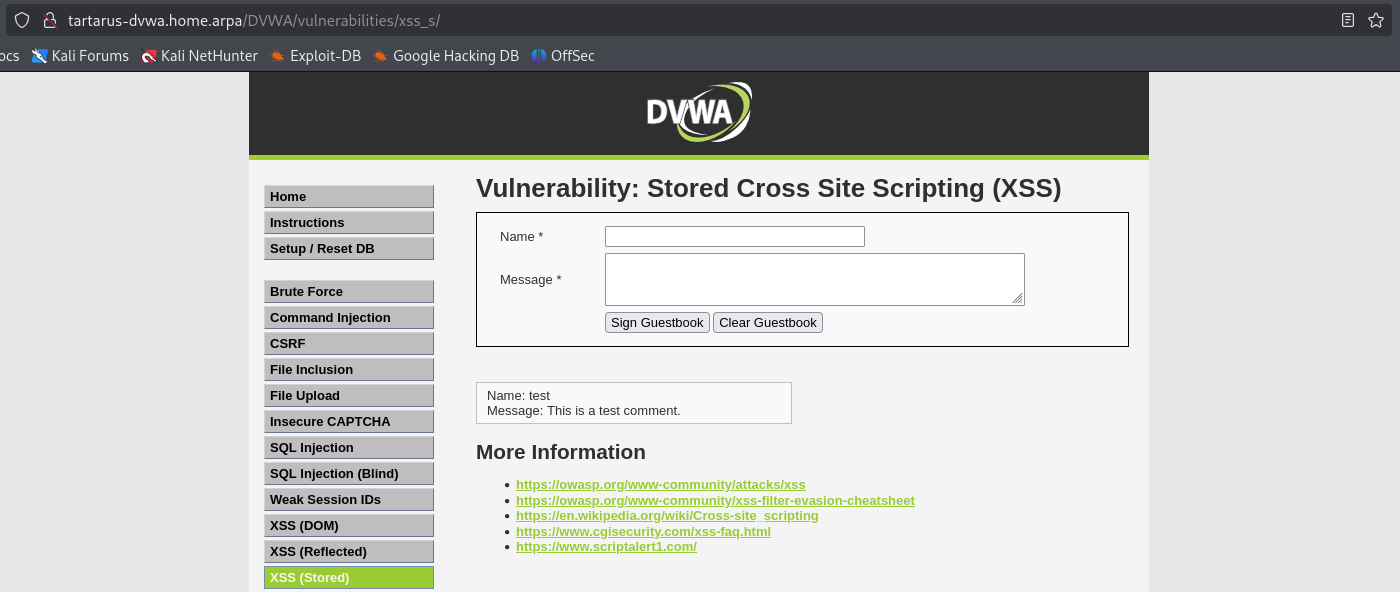Click inside the Name input field

coord(734,236)
